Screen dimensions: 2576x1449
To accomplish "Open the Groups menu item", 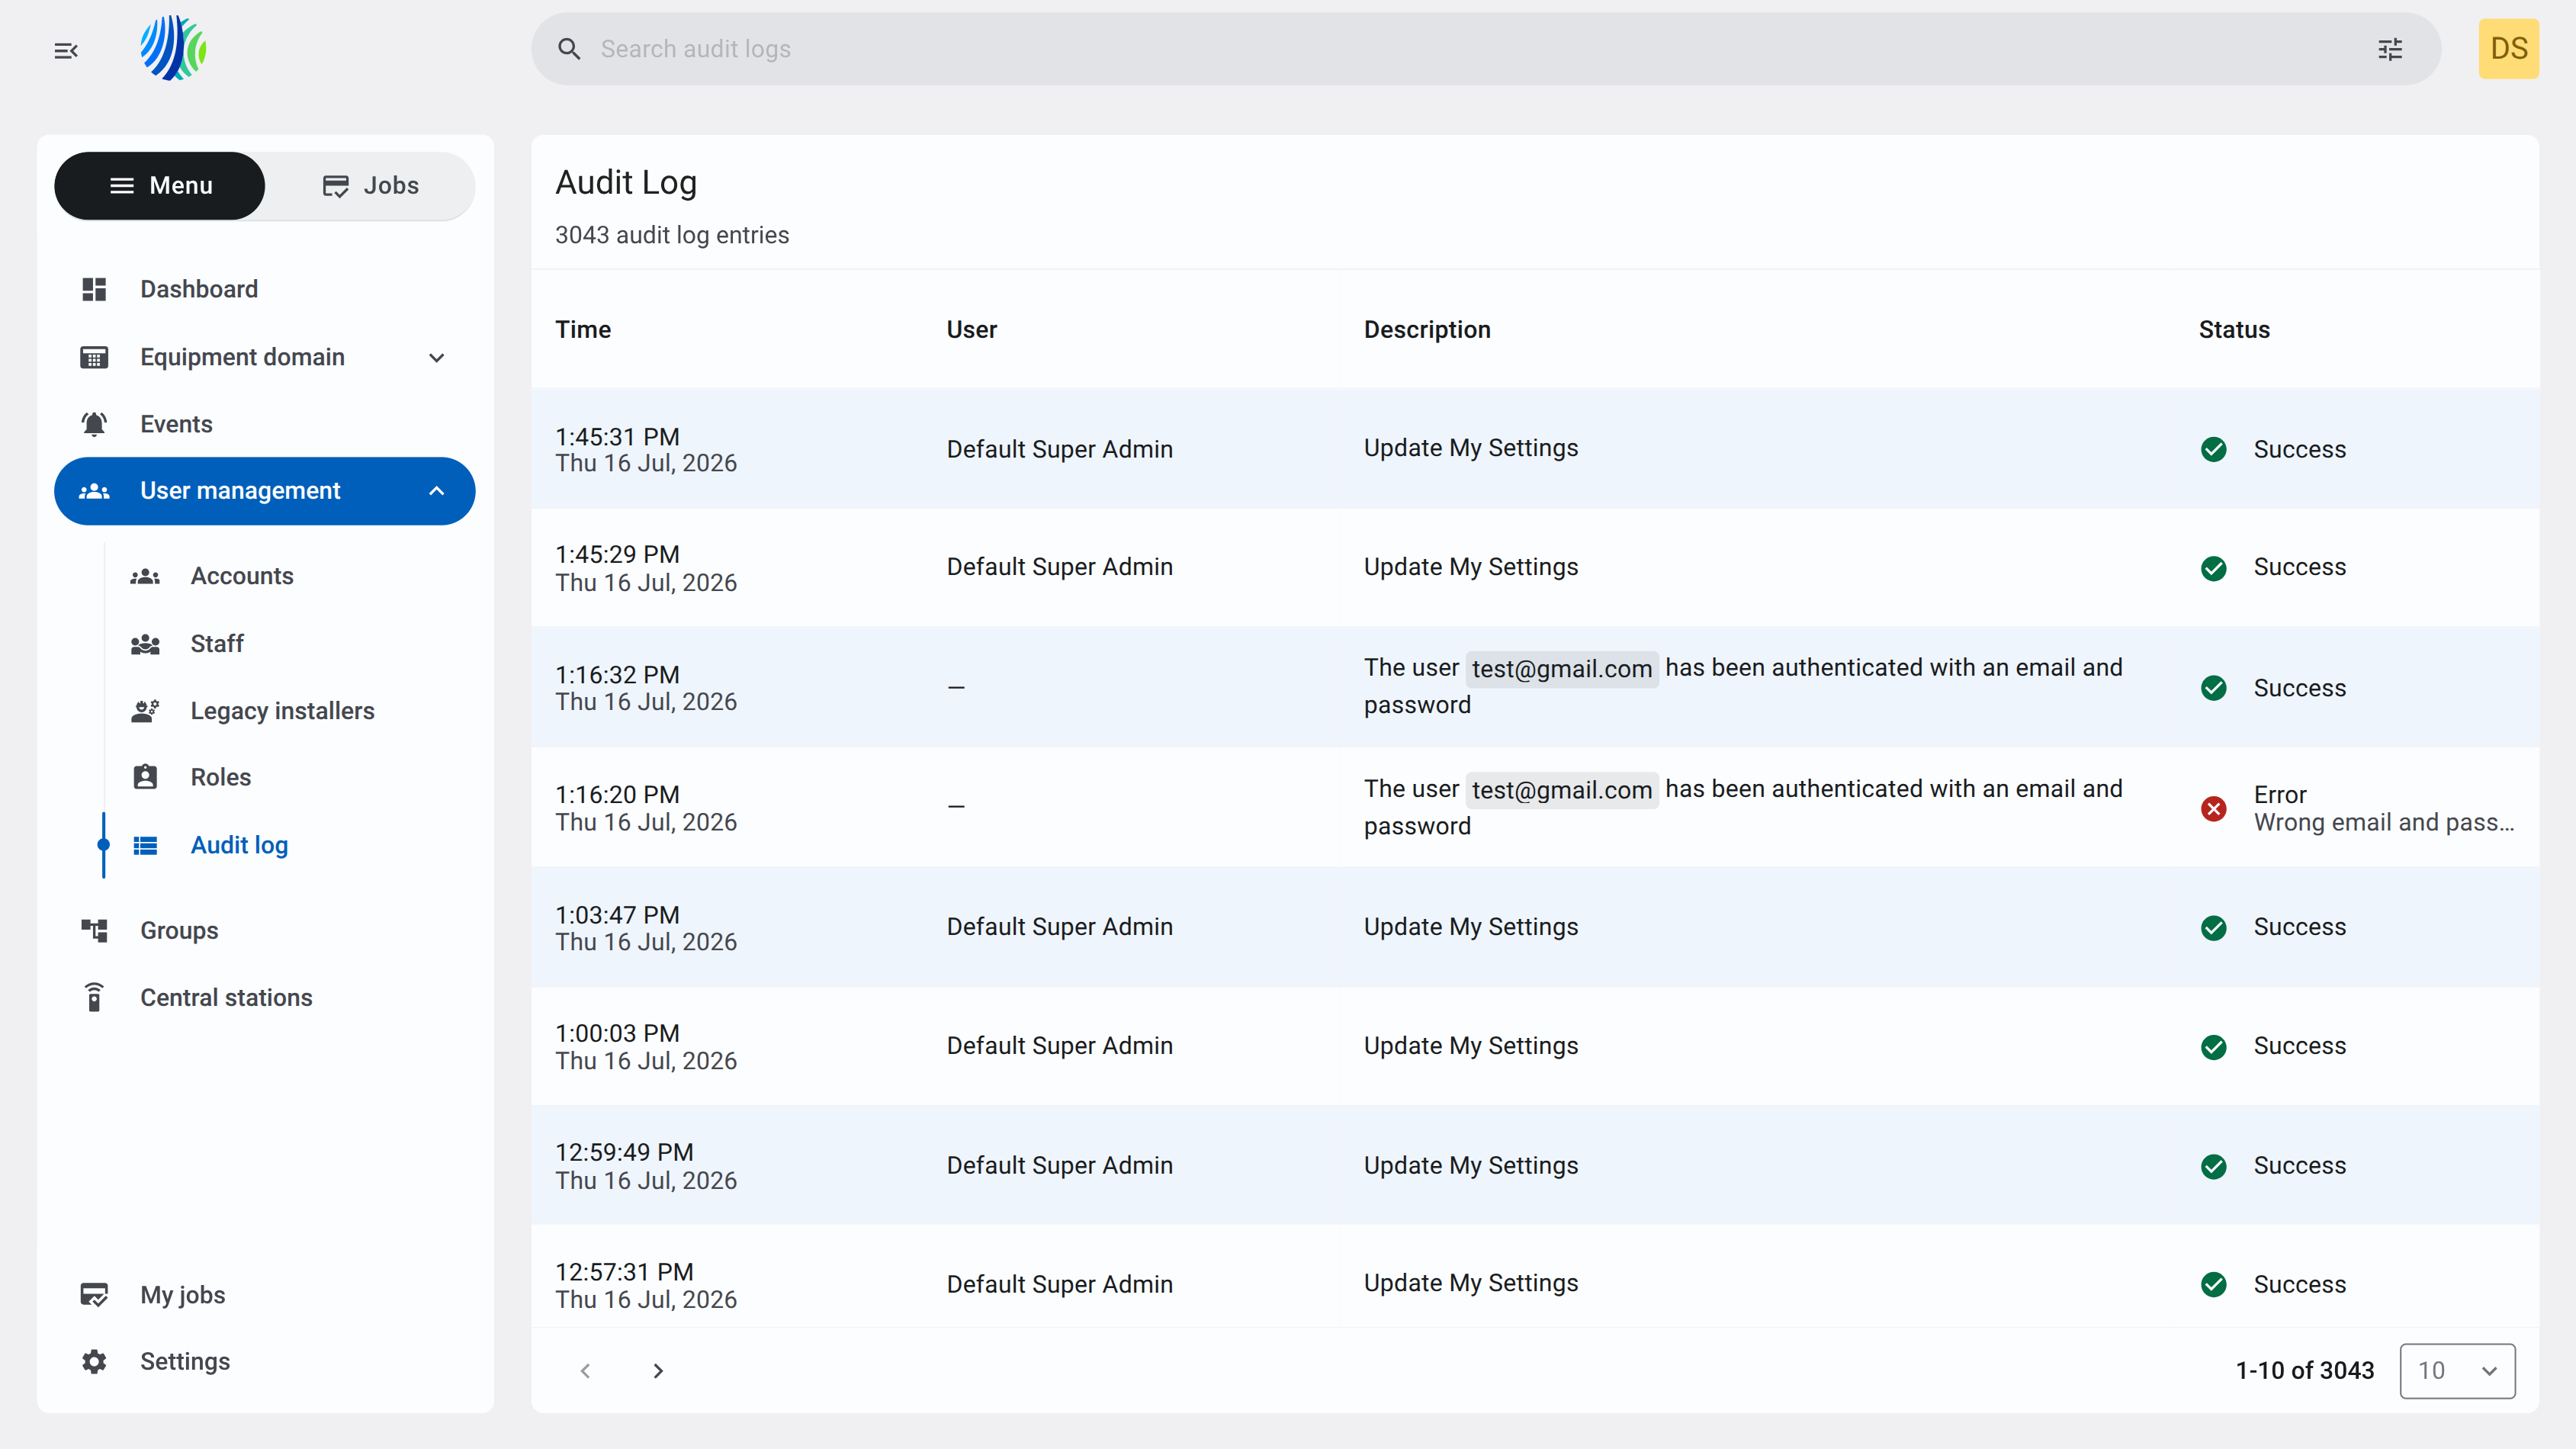I will [265, 931].
